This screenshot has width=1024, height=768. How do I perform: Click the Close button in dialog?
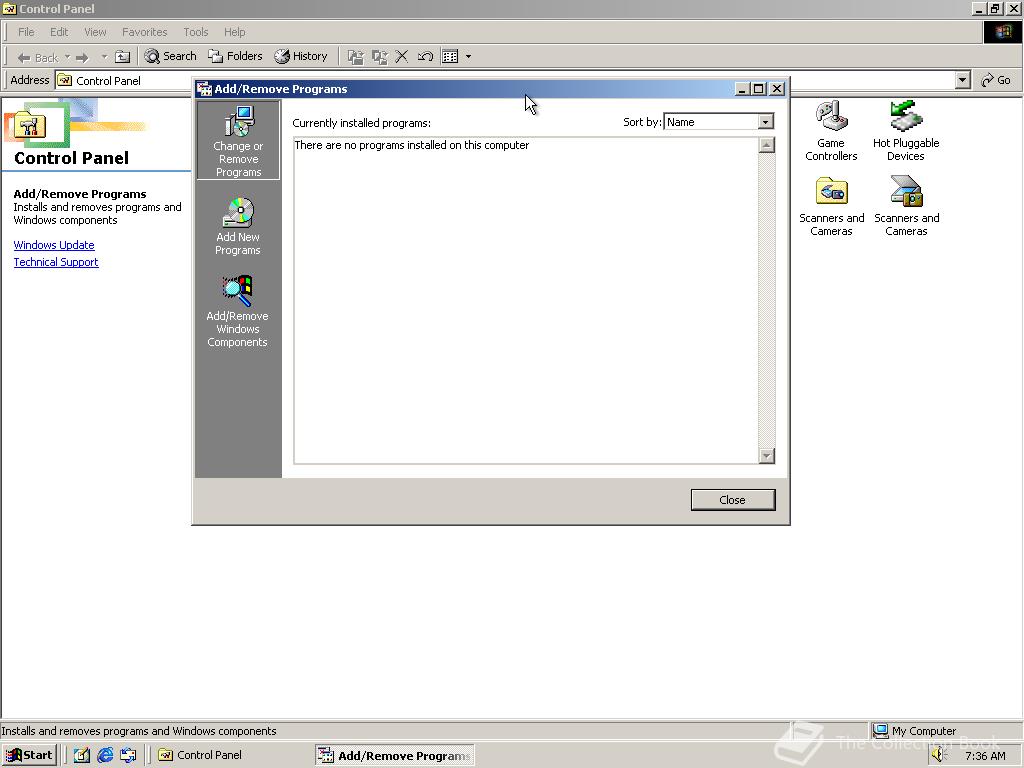pos(733,500)
